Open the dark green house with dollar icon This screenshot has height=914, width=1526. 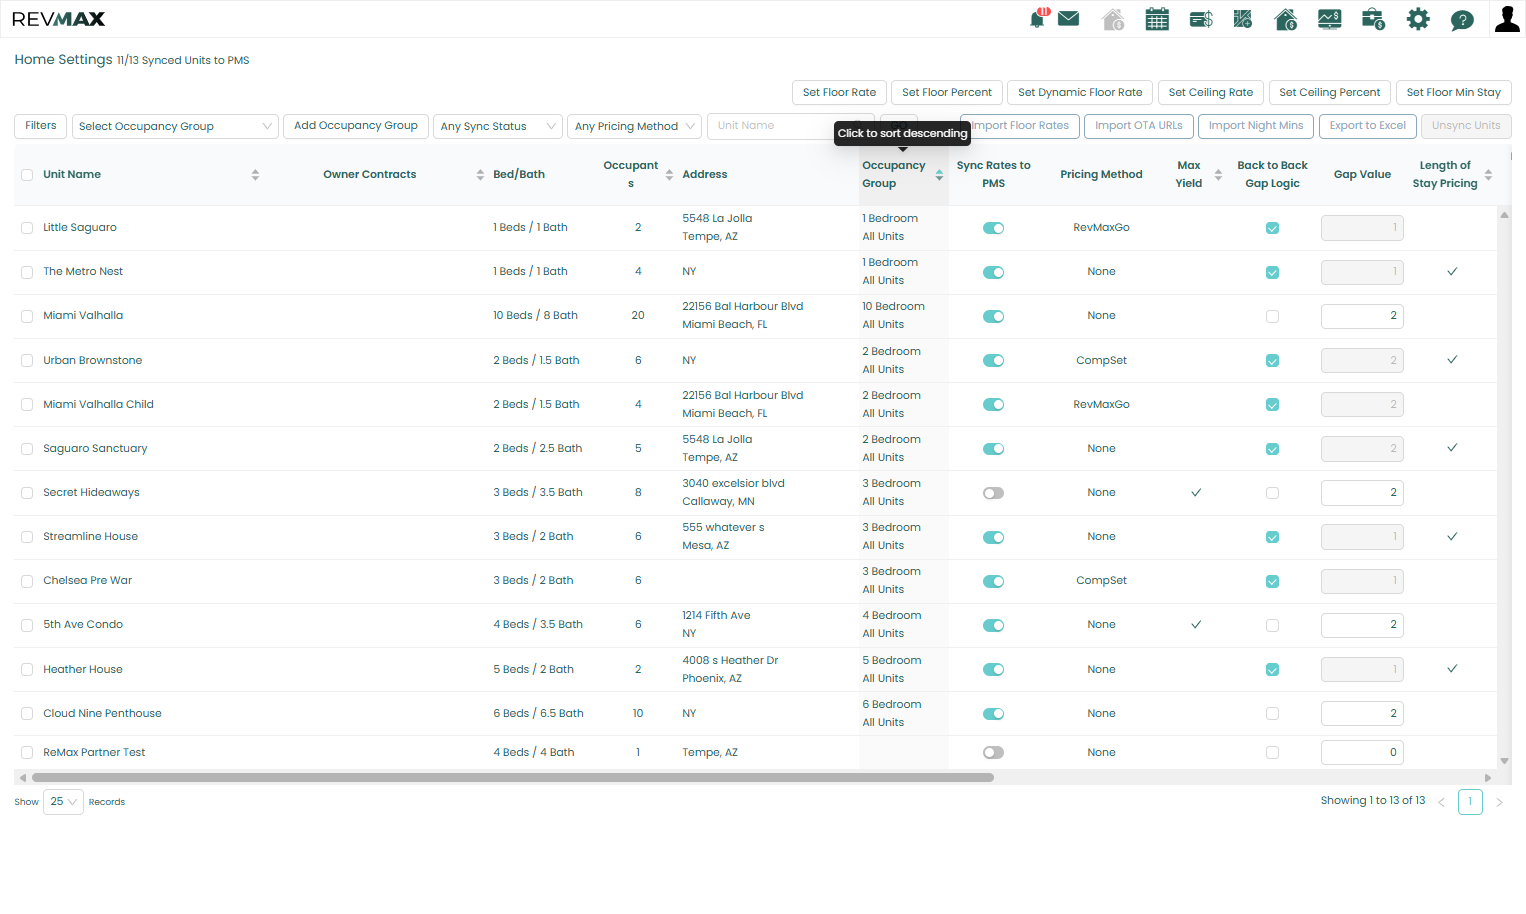click(x=1286, y=19)
